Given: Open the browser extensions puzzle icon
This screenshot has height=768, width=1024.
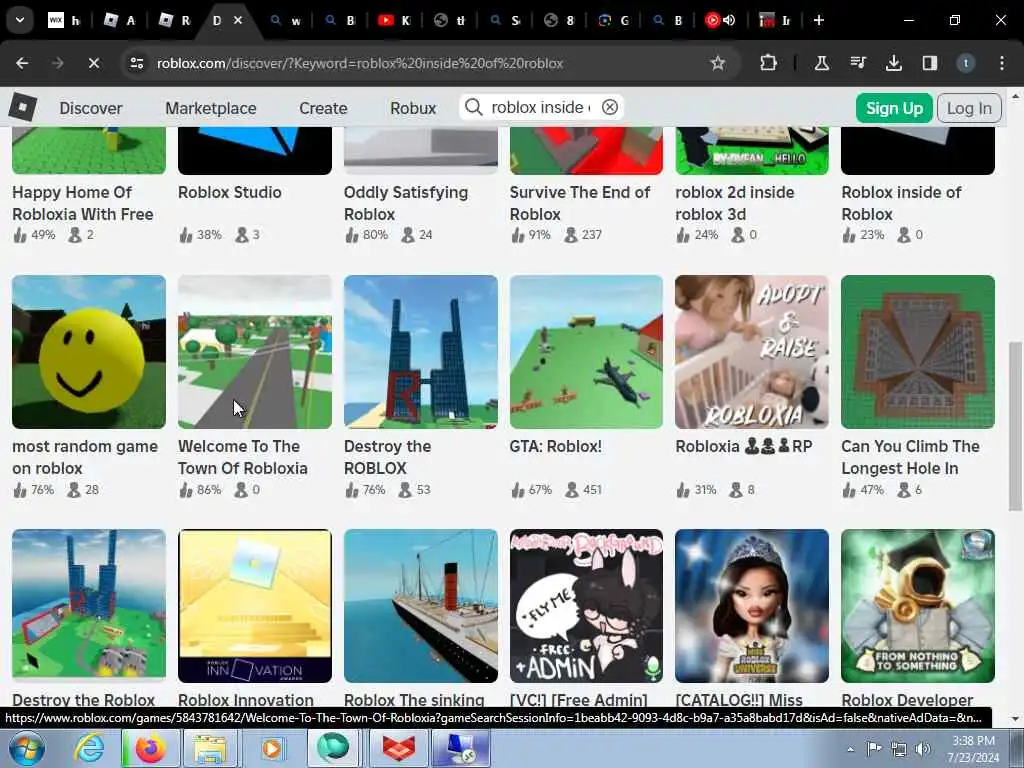Looking at the screenshot, I should [769, 63].
